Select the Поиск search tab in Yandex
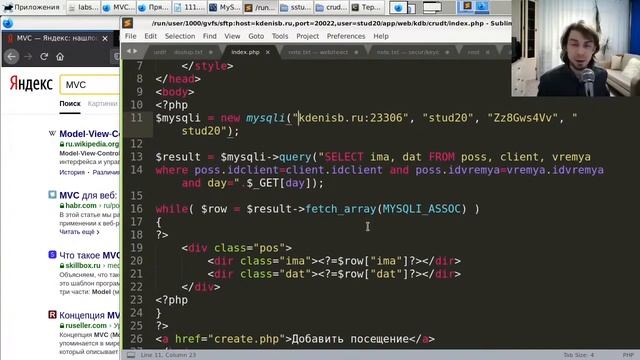Image resolution: width=640 pixels, height=360 pixels. [70, 104]
